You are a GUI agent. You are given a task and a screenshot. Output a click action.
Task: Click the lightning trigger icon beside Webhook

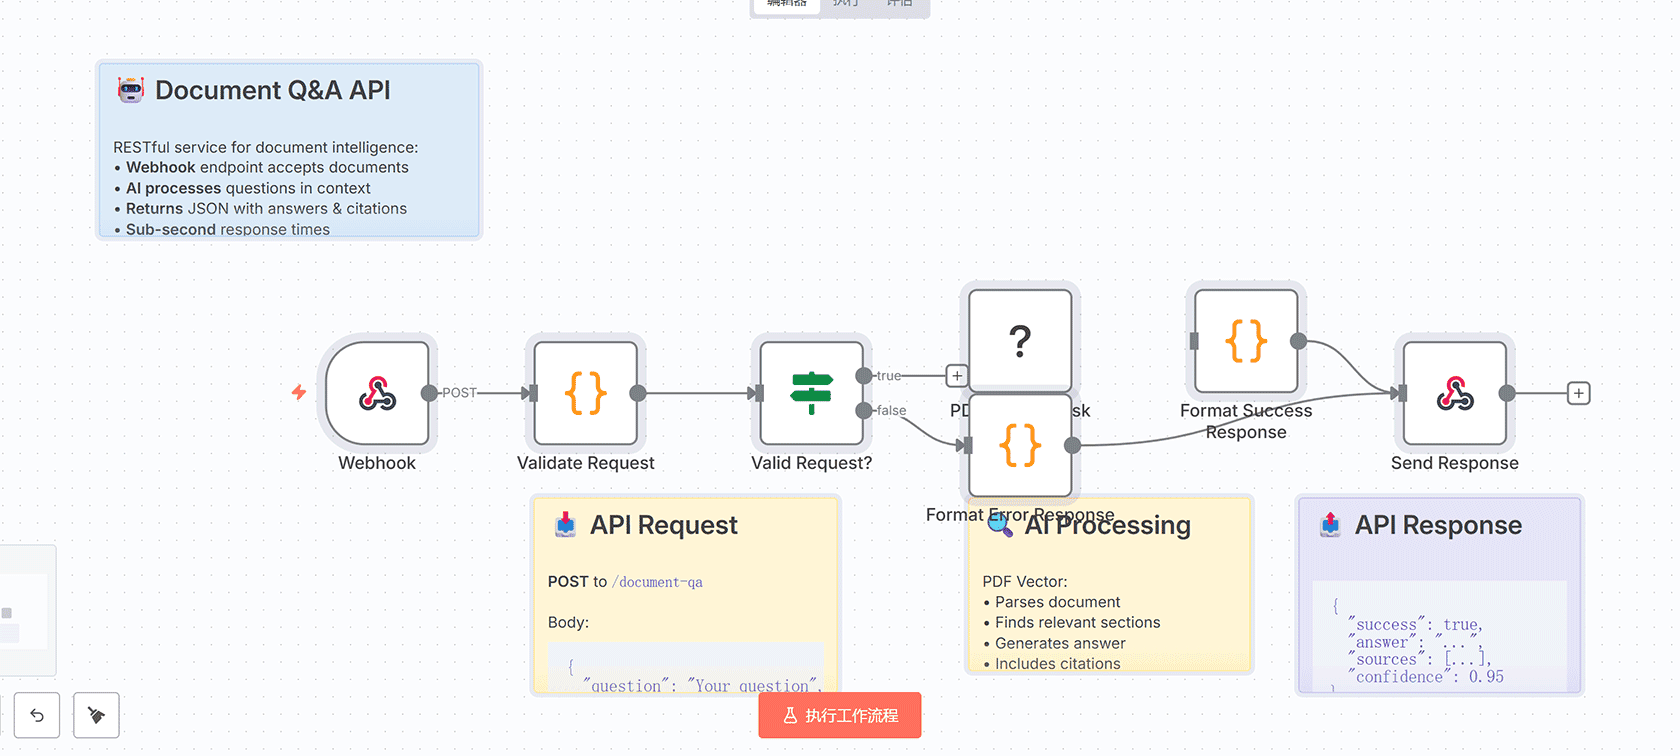[x=299, y=392]
